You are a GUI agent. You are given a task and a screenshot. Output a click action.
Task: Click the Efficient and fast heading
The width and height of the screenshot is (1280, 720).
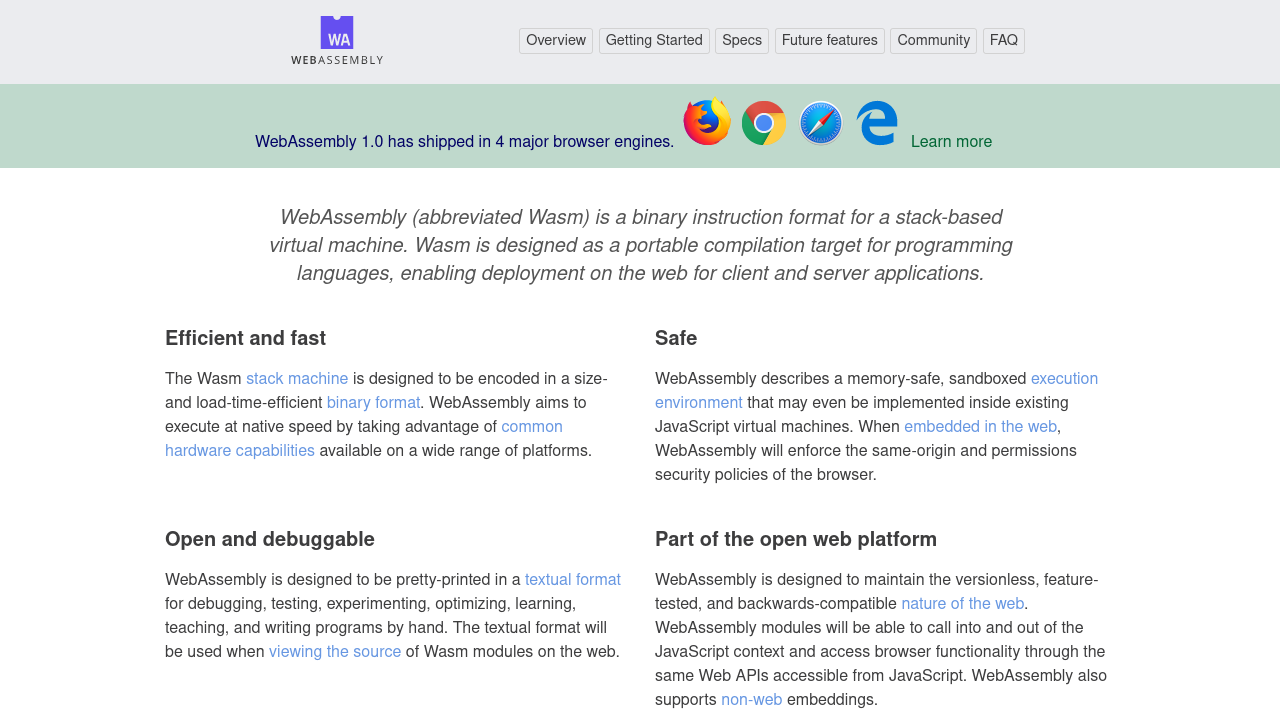[x=245, y=338]
